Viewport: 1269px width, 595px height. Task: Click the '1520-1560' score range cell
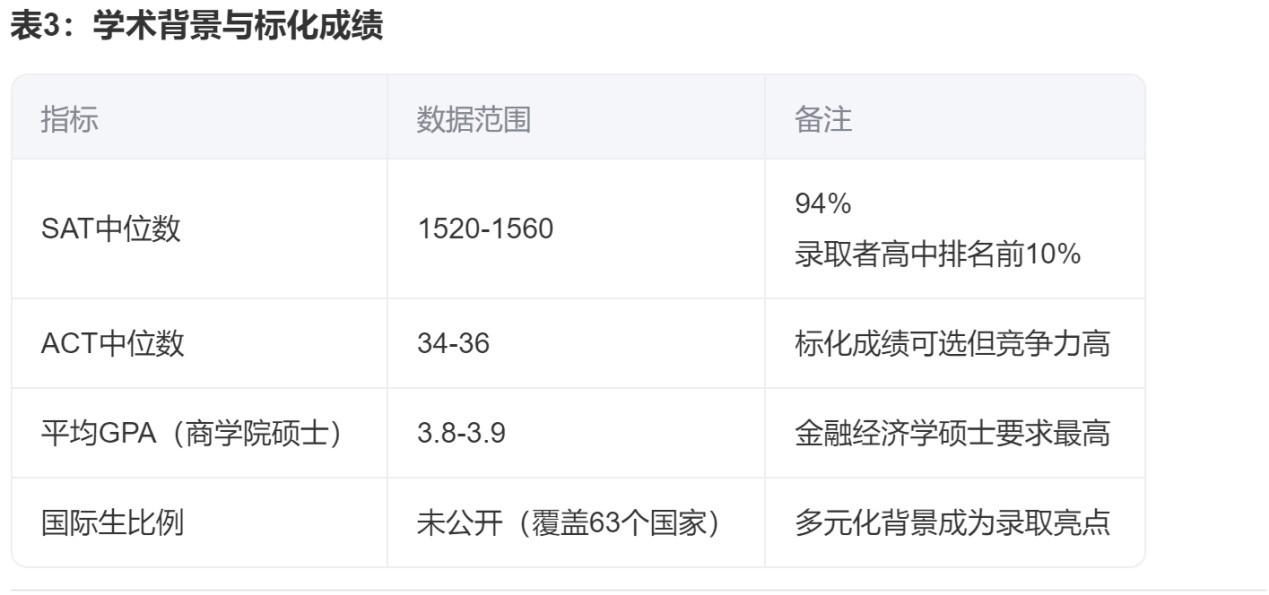pyautogui.click(x=485, y=229)
